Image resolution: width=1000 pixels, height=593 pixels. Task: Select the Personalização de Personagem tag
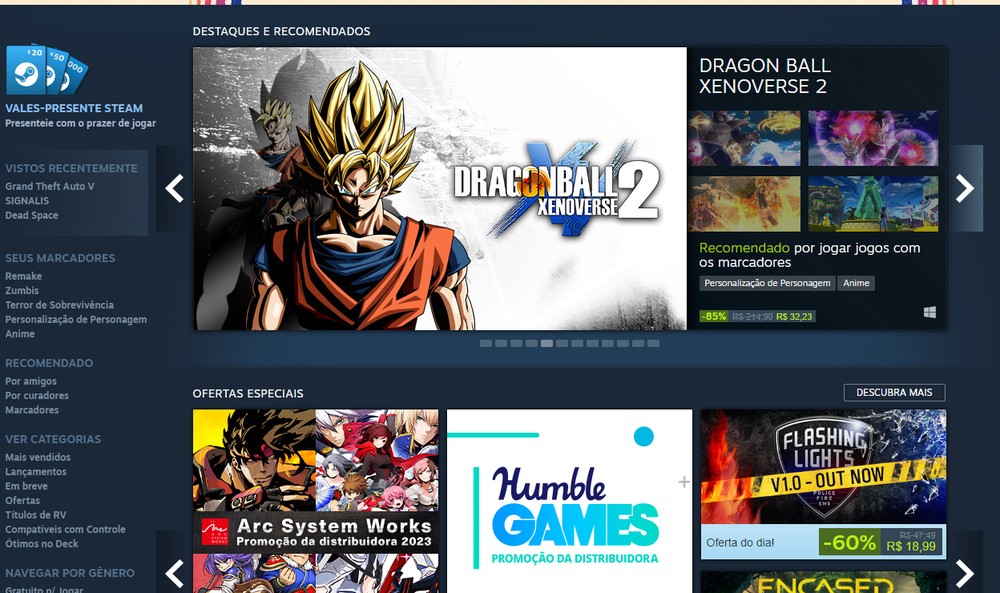tap(767, 283)
